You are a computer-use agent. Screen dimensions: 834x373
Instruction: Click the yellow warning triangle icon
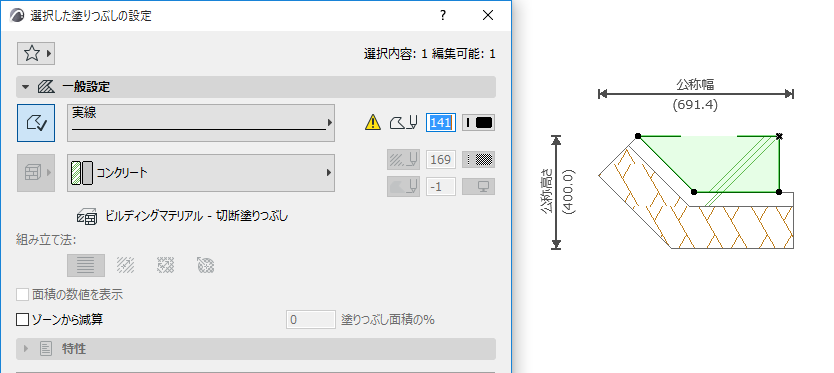click(x=373, y=123)
